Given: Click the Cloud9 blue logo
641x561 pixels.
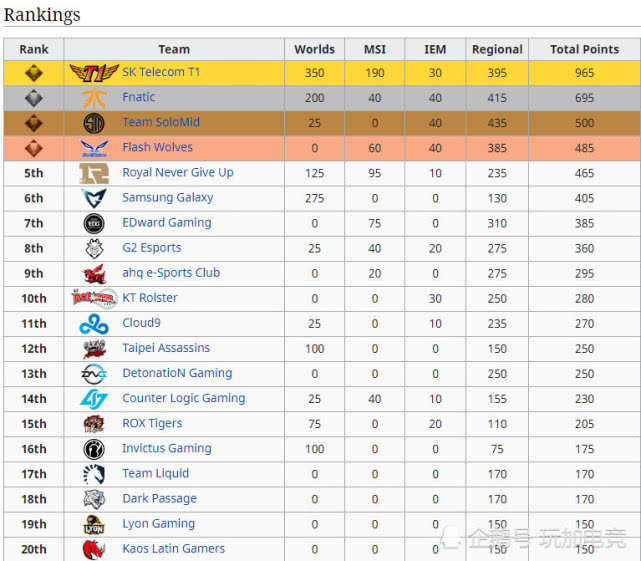Looking at the screenshot, I should click(x=94, y=324).
